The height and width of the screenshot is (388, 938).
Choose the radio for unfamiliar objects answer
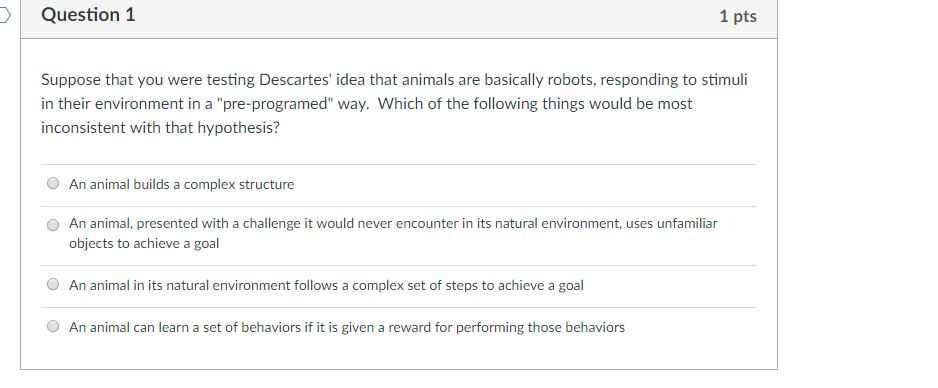point(53,225)
